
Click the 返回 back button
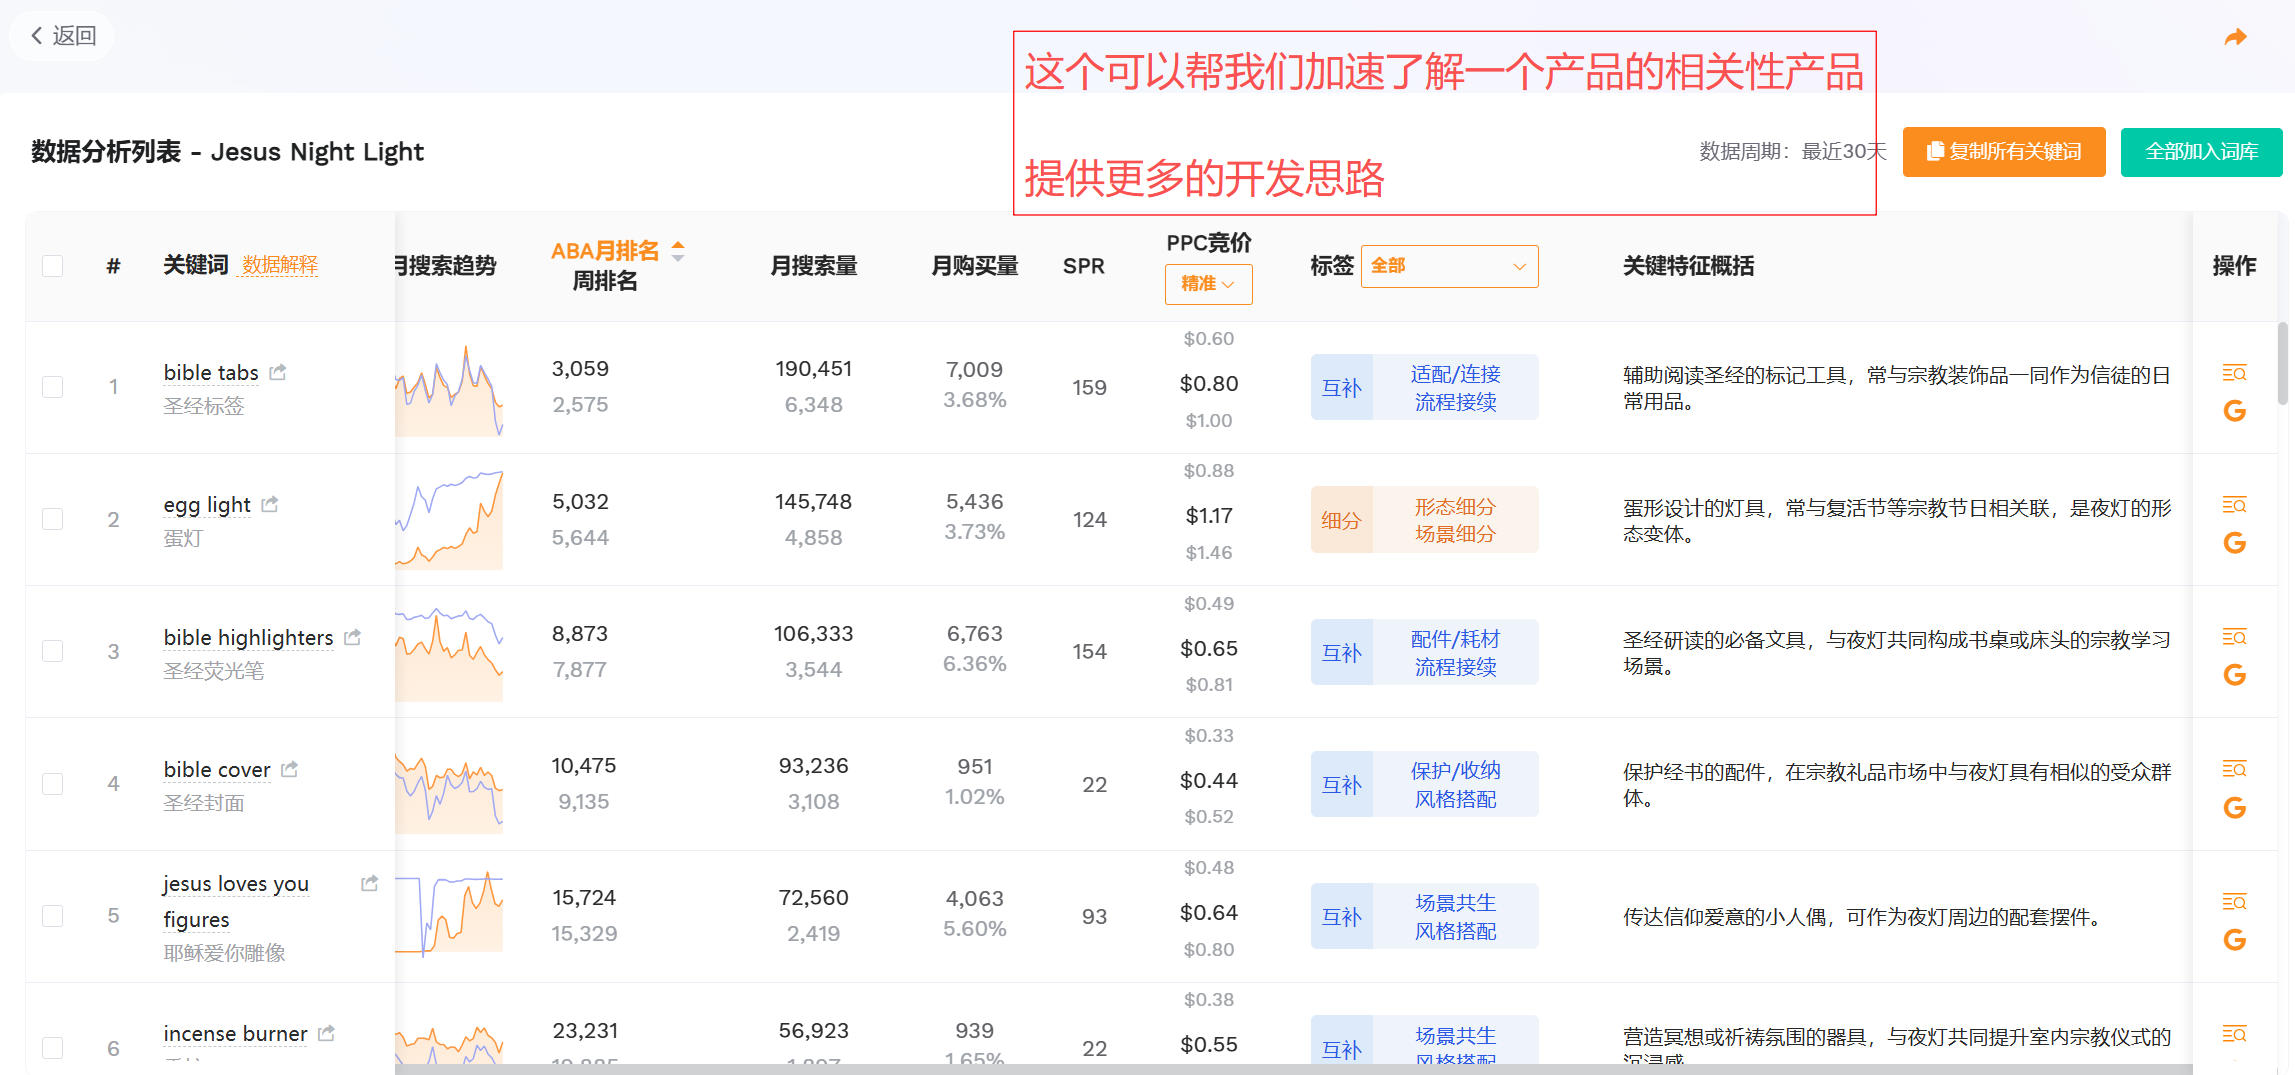pos(62,36)
